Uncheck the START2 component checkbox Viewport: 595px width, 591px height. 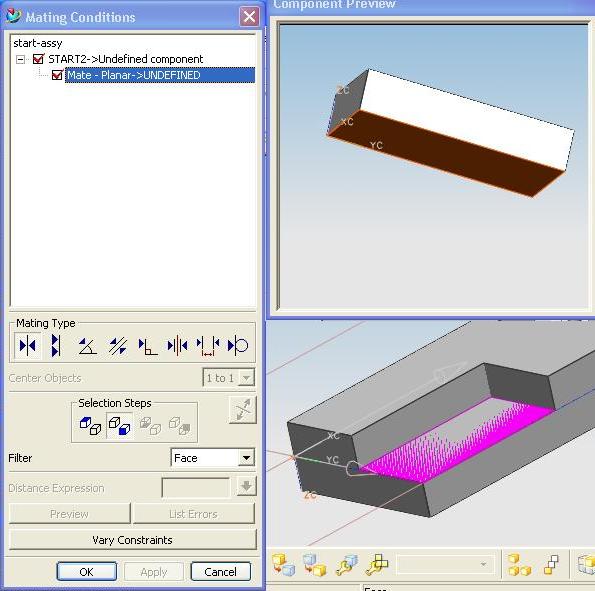[x=38, y=59]
